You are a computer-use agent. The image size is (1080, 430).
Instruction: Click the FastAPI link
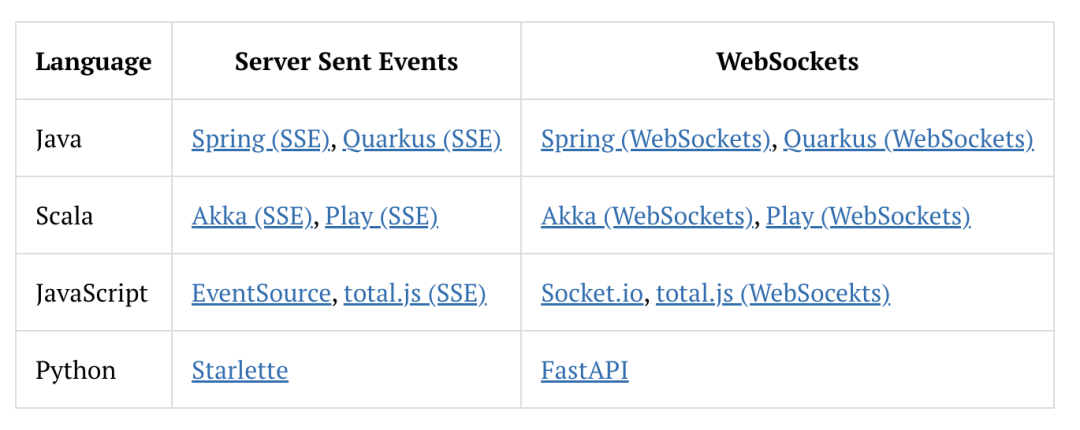[585, 370]
